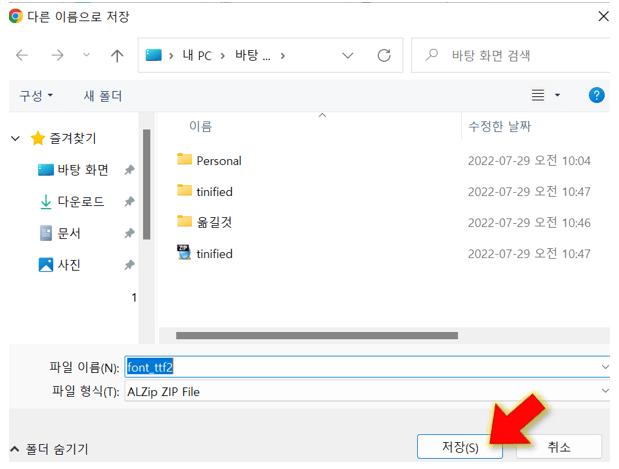Create a 새 폴더
Viewport: 619px width, 469px height.
(x=103, y=96)
